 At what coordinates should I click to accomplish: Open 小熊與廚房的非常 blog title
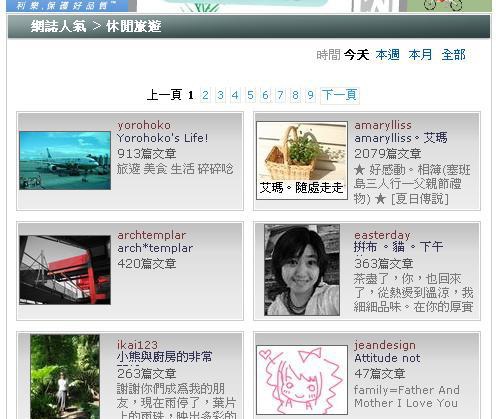164,357
